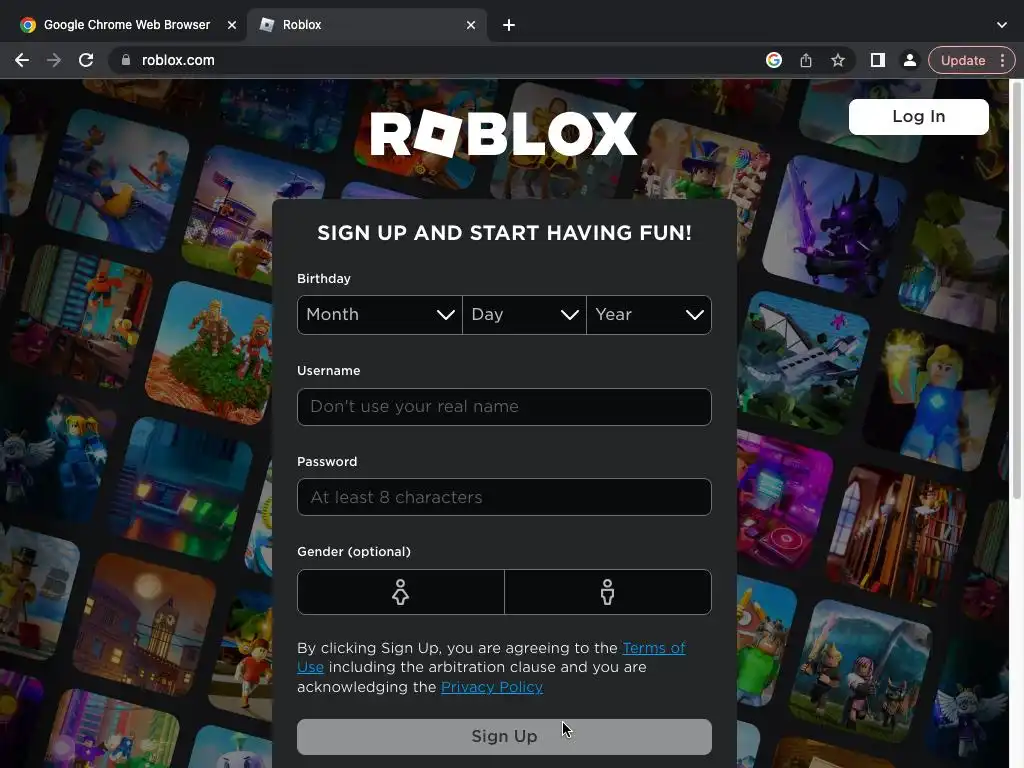Switch to Google Chrome Web Browser tab
Image resolution: width=1024 pixels, height=768 pixels.
click(127, 25)
